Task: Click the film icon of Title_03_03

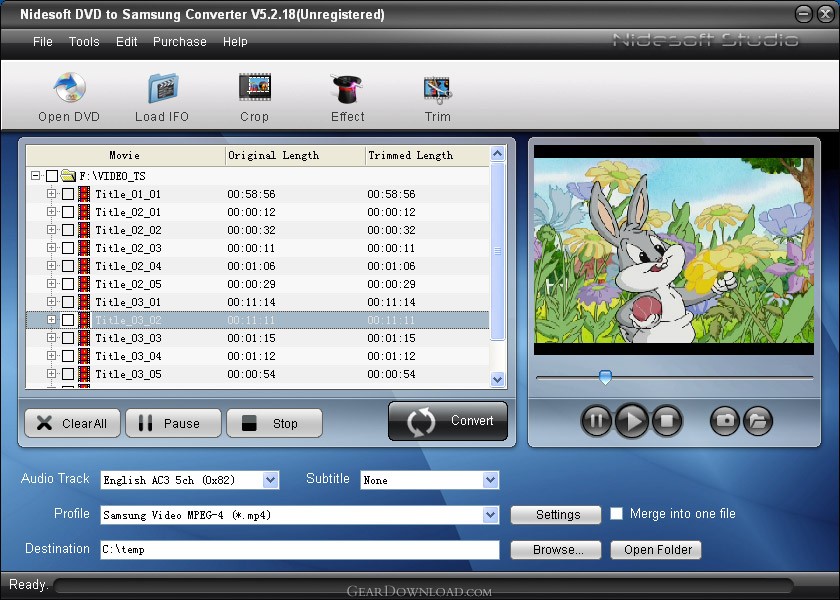Action: (x=84, y=338)
